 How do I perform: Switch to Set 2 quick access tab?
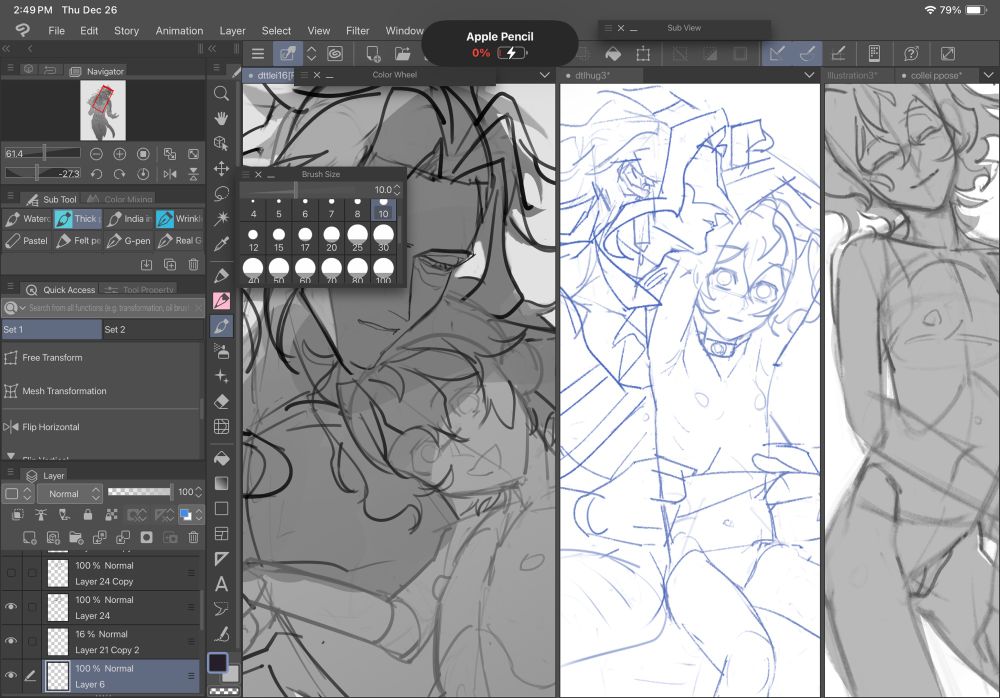click(152, 329)
